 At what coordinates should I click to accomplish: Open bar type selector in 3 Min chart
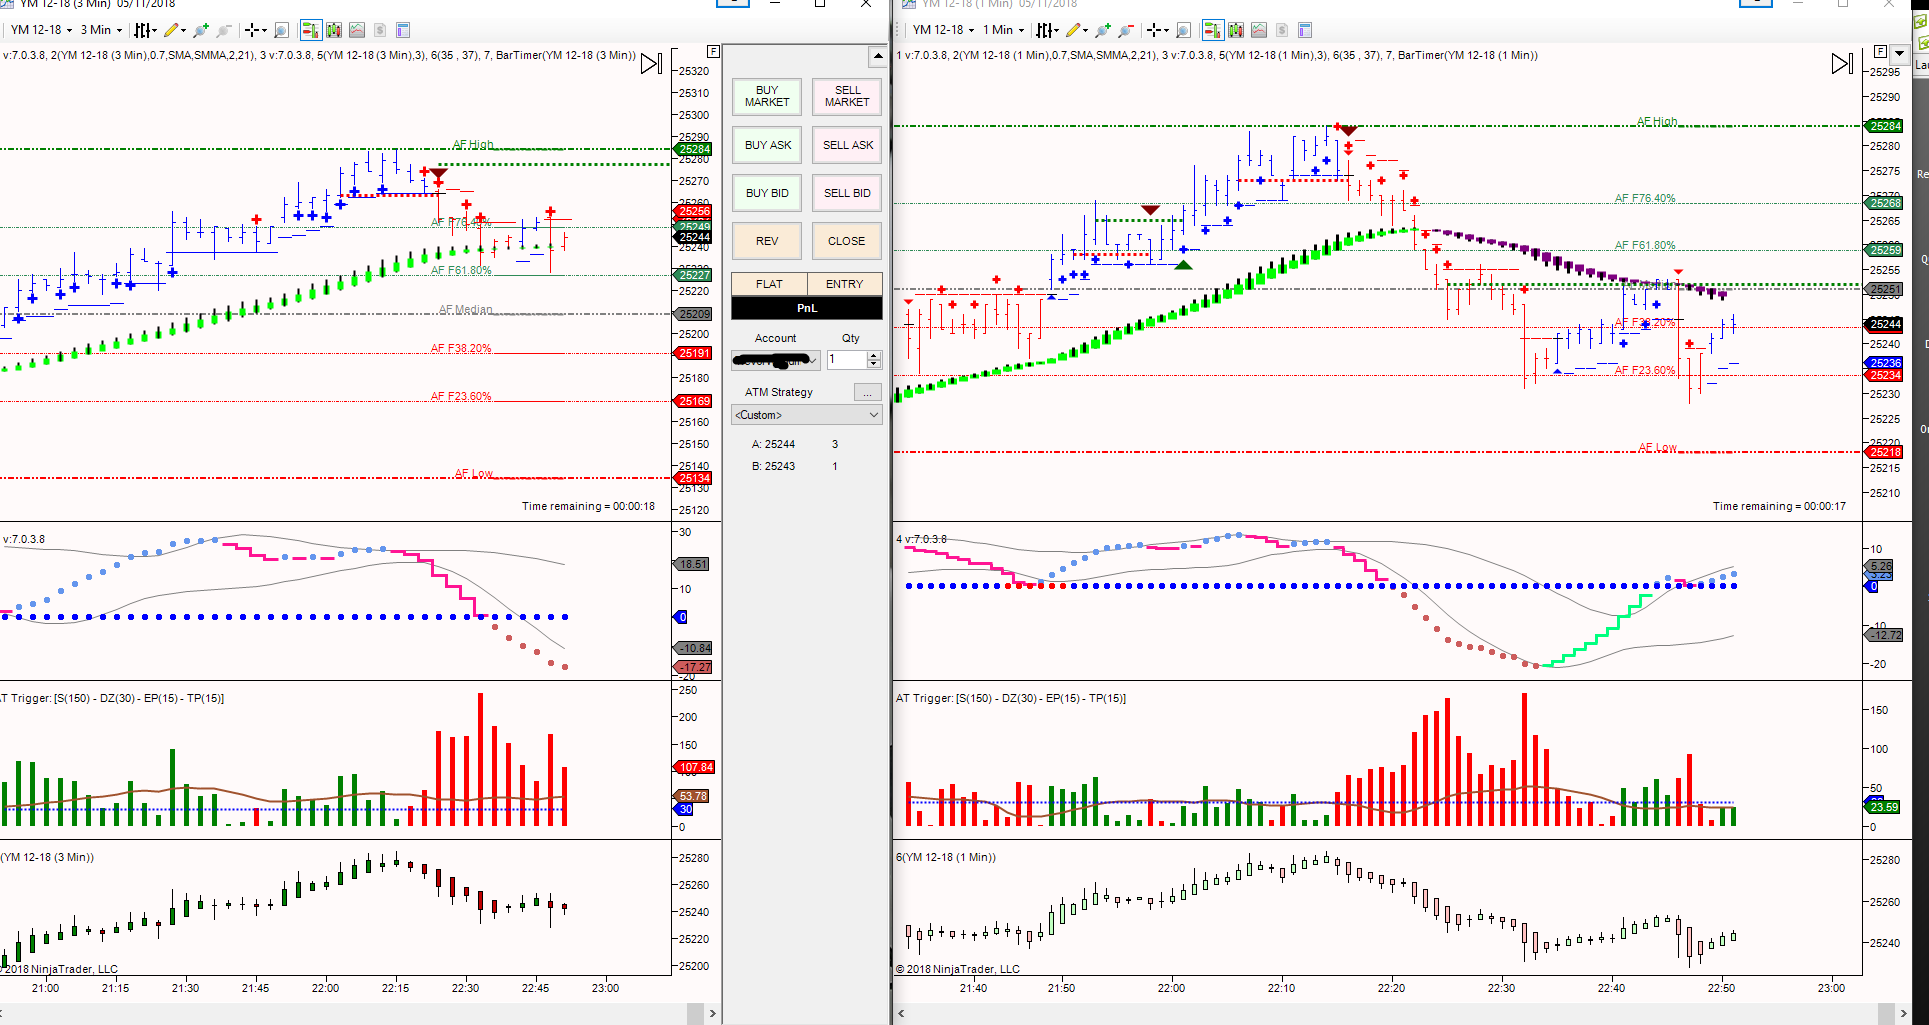(143, 30)
